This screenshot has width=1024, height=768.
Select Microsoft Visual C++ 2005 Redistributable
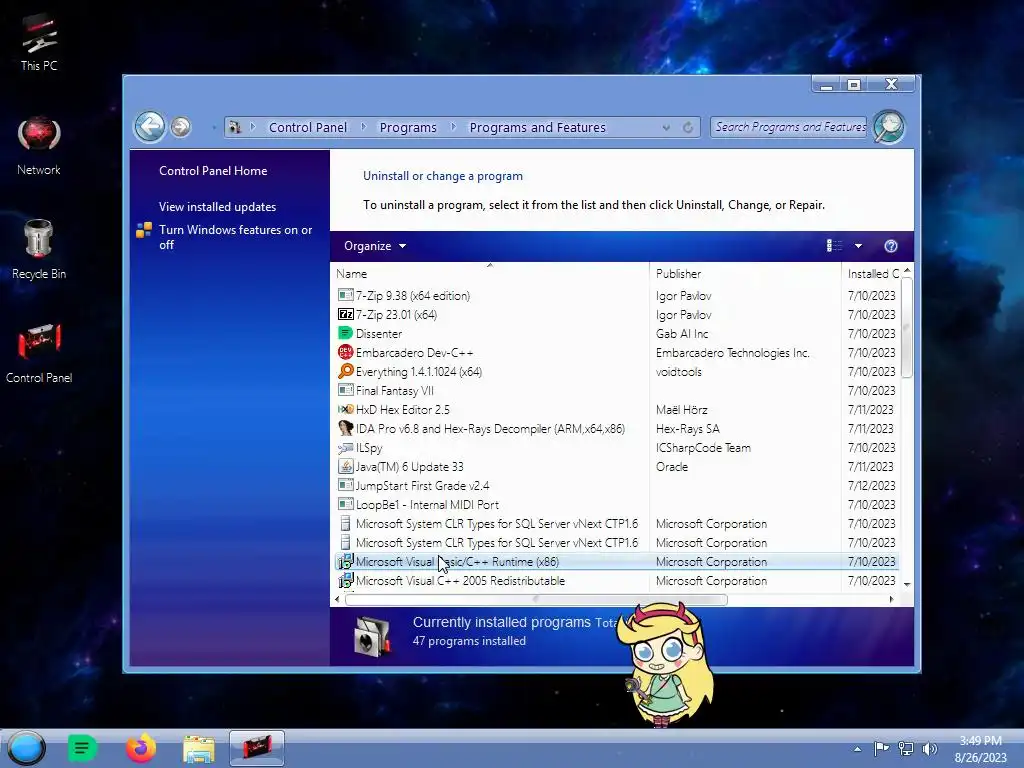(x=616, y=581)
